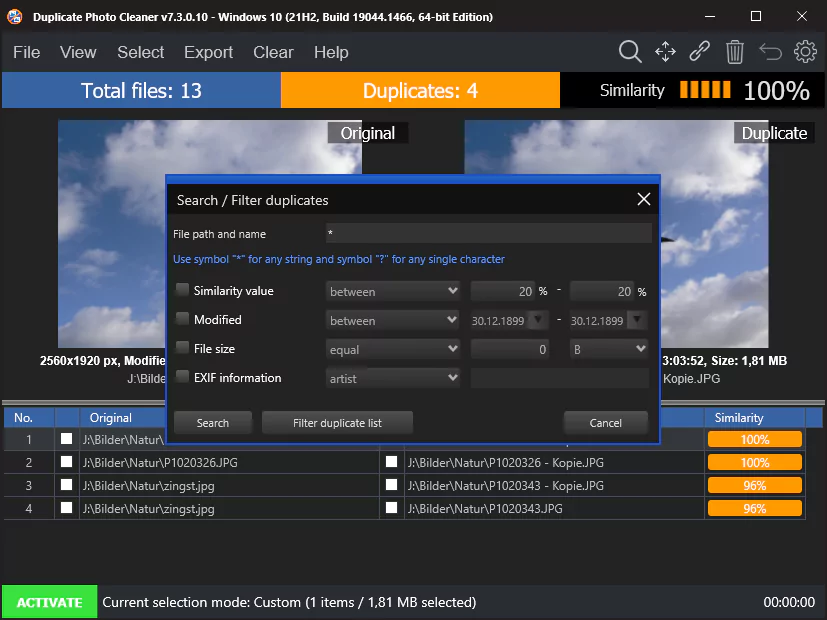Open the Help menu
Image resolution: width=827 pixels, height=620 pixels.
pyautogui.click(x=331, y=52)
